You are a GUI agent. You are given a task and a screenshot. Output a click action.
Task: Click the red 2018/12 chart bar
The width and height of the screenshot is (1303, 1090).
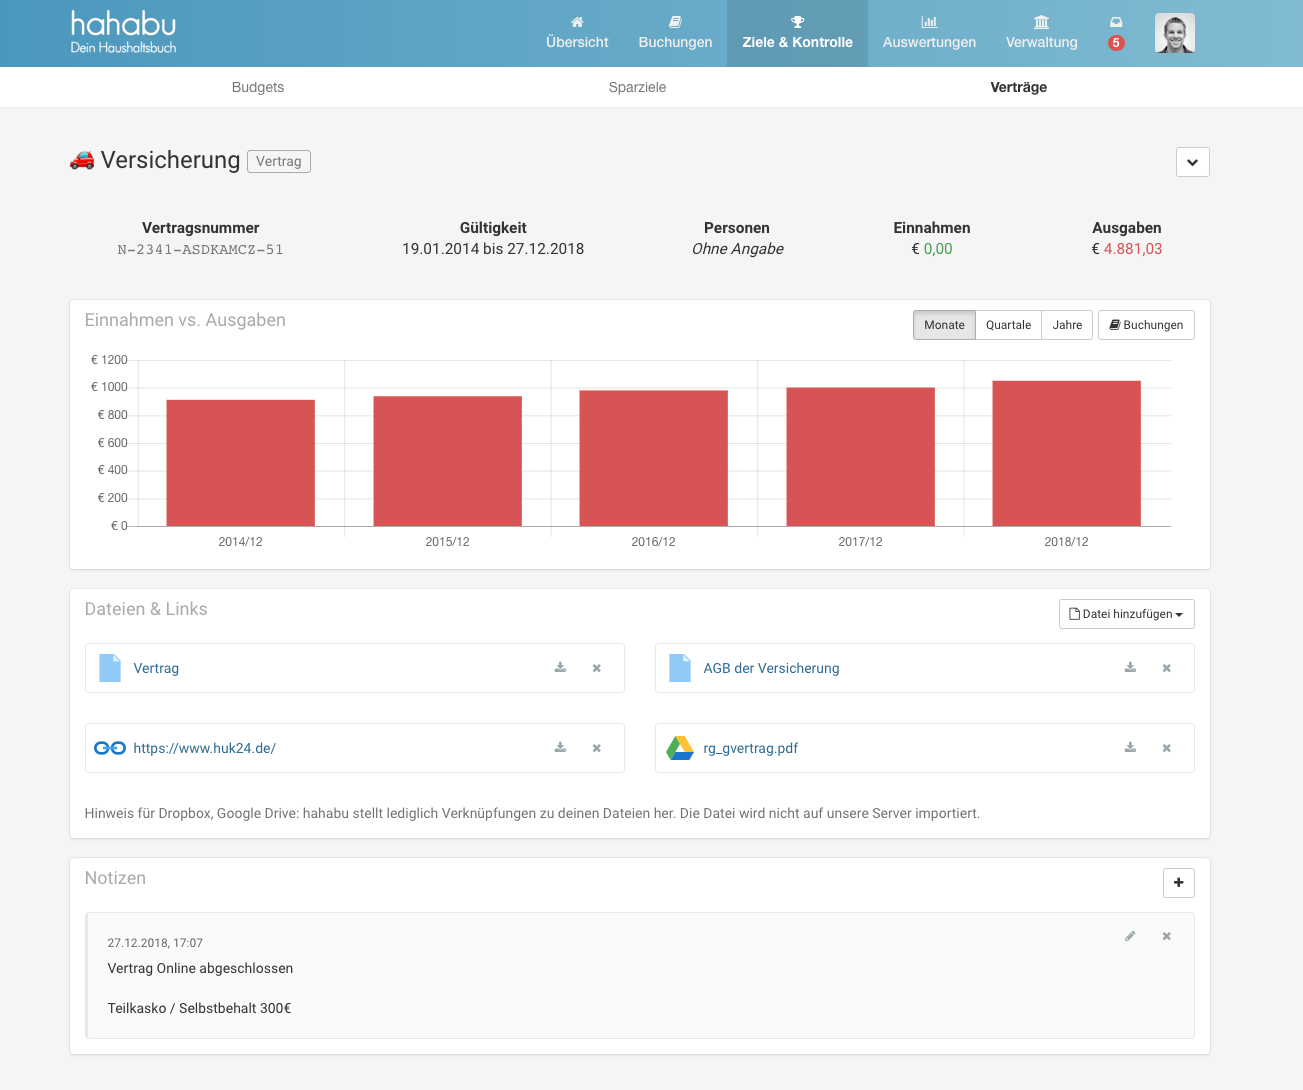pos(1066,453)
